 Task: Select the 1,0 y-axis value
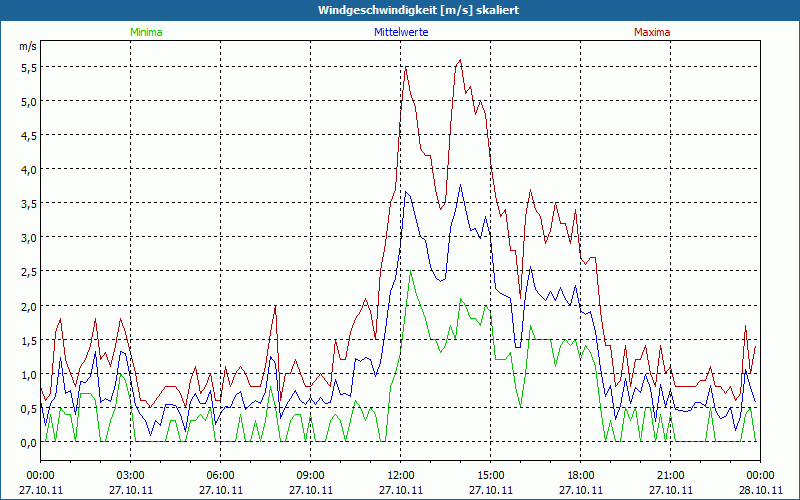[x=29, y=375]
